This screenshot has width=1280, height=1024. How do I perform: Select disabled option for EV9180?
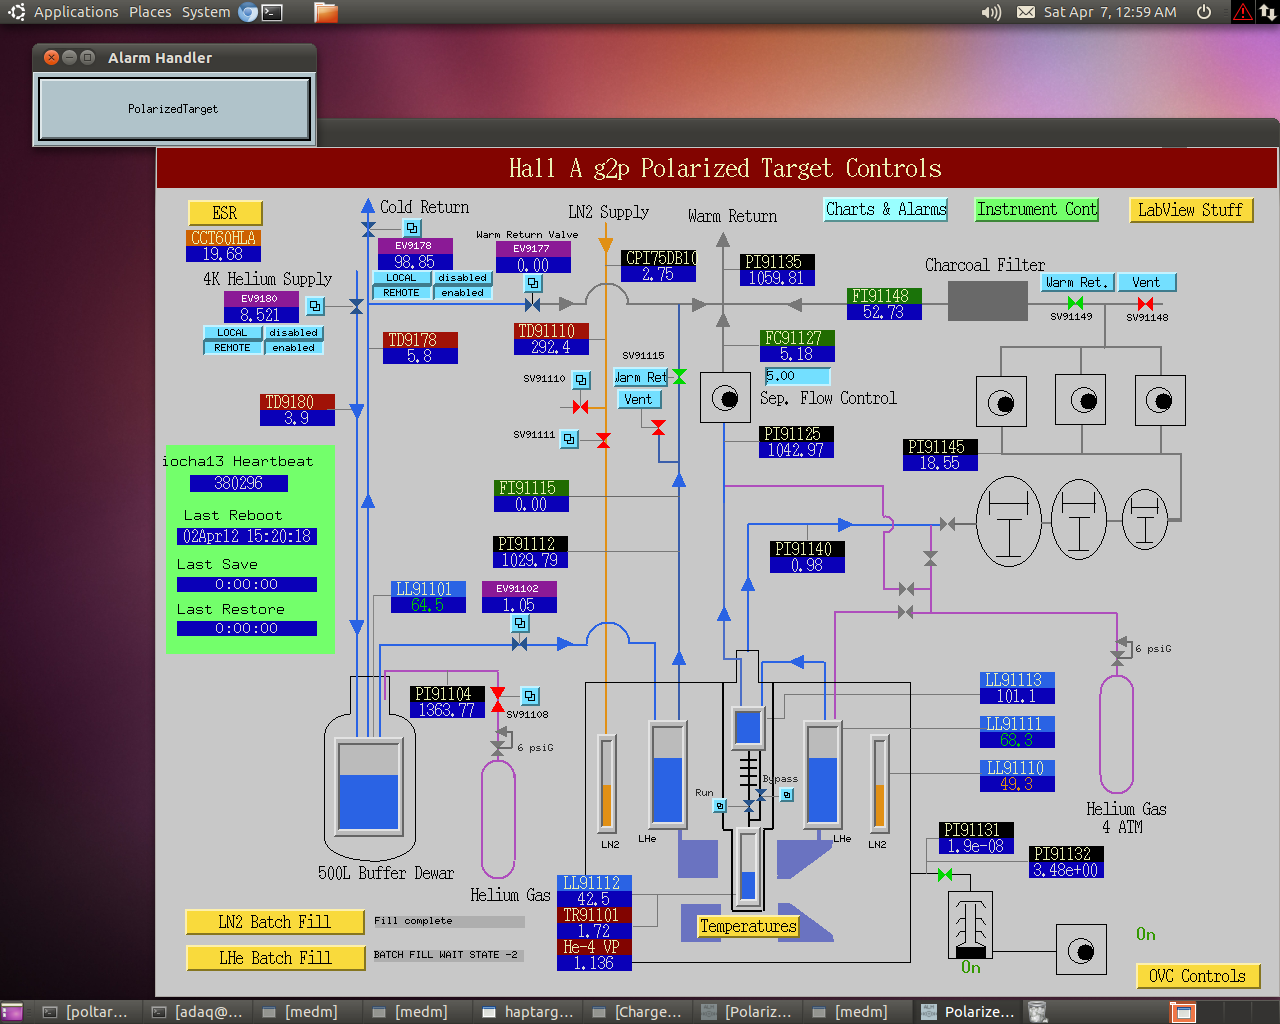(294, 333)
